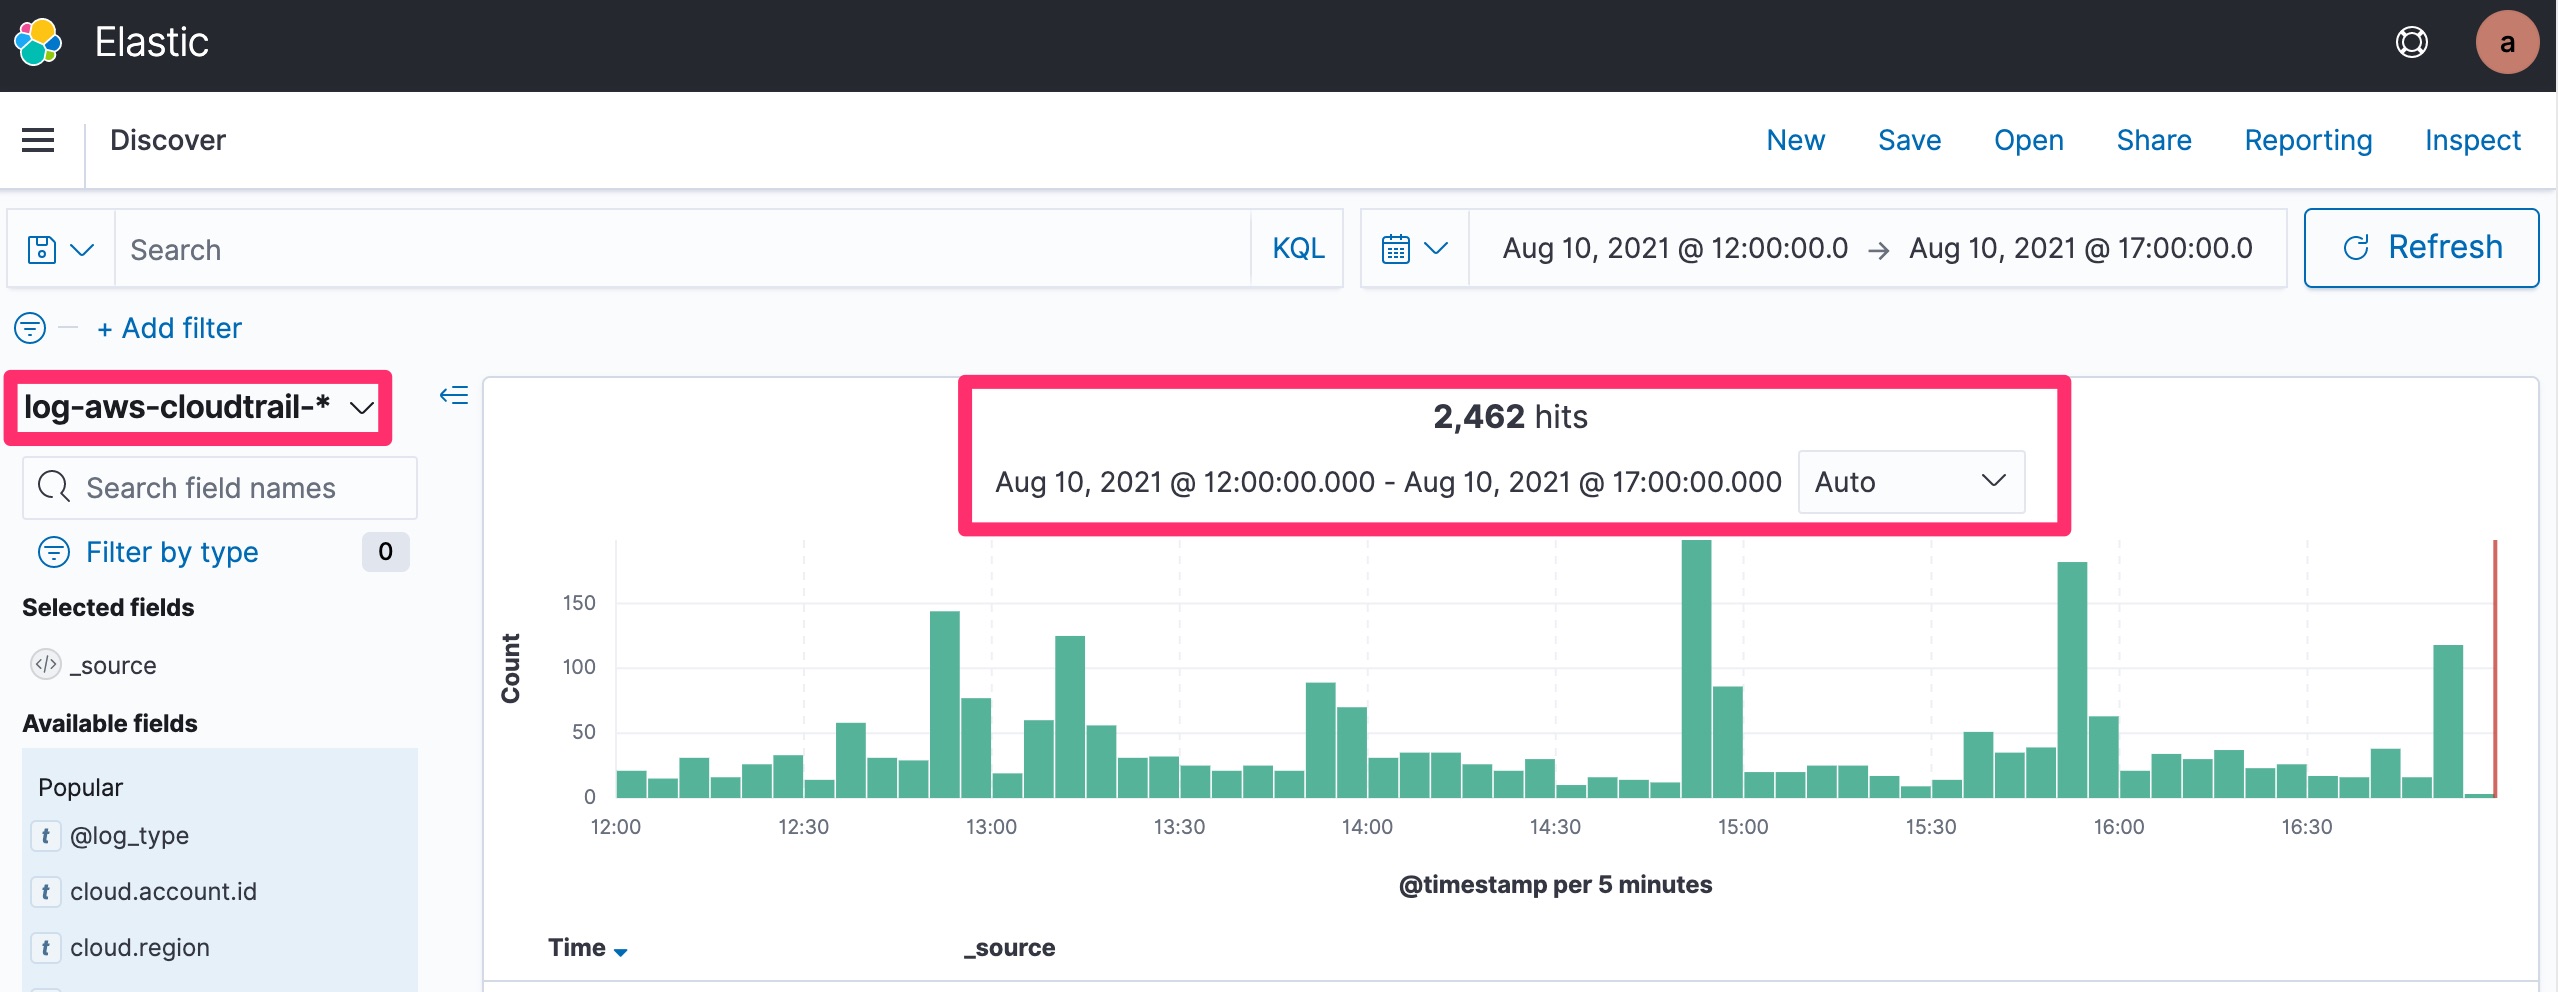Click the string type icon for cloud.account.id
Viewport: 2558px width, 992px height.
45,891
